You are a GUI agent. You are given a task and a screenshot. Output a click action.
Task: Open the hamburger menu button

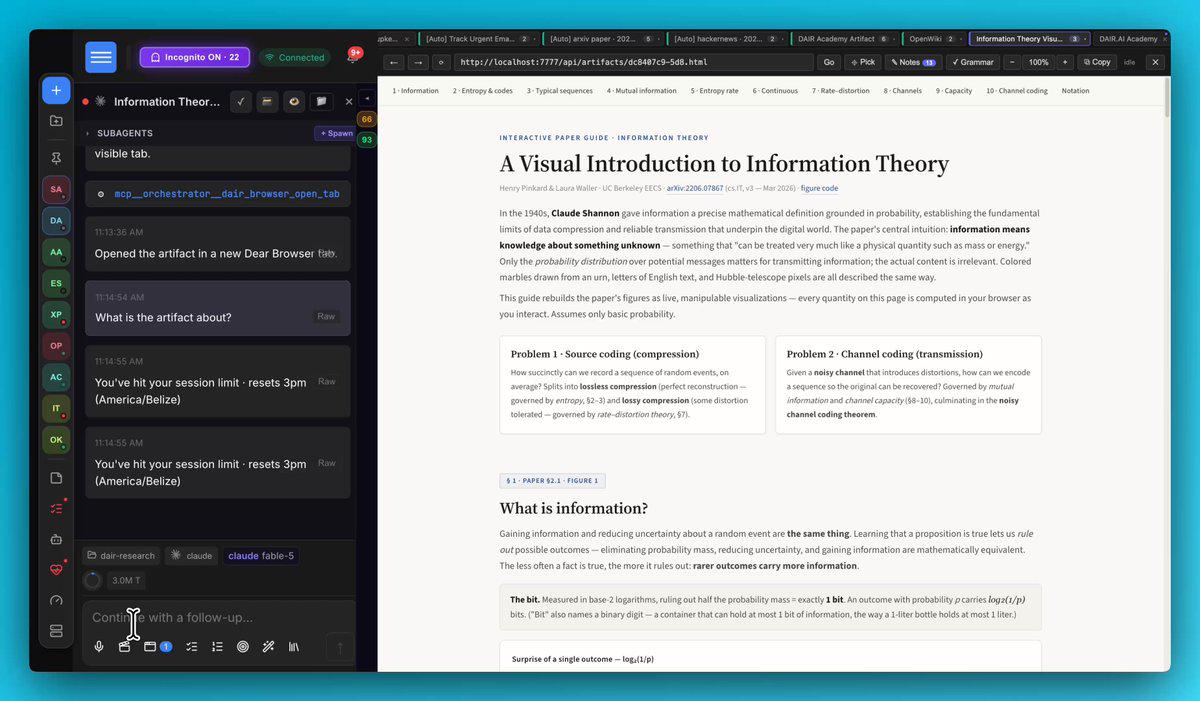click(x=101, y=57)
